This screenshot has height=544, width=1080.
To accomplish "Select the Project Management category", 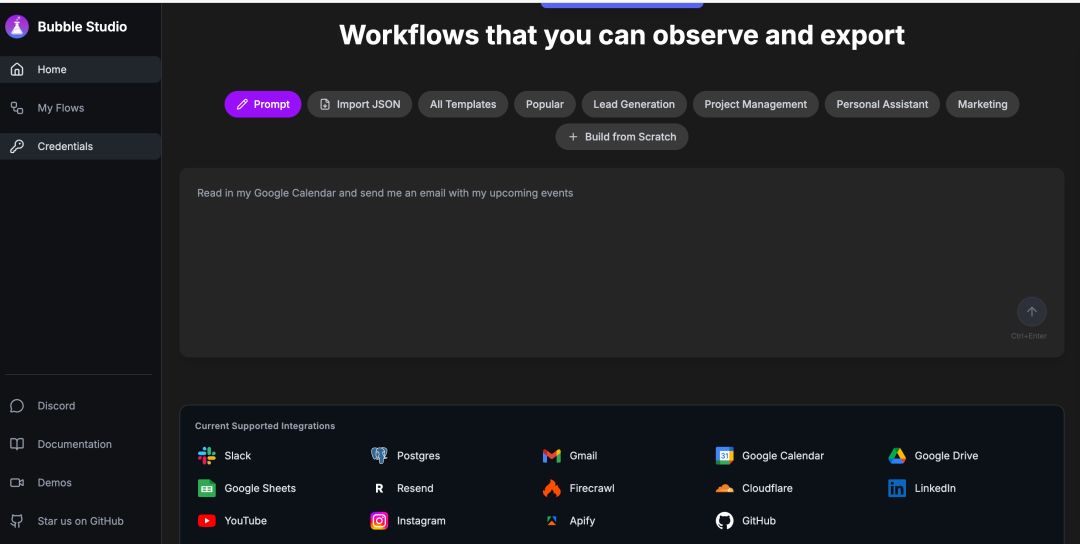I will [x=756, y=104].
